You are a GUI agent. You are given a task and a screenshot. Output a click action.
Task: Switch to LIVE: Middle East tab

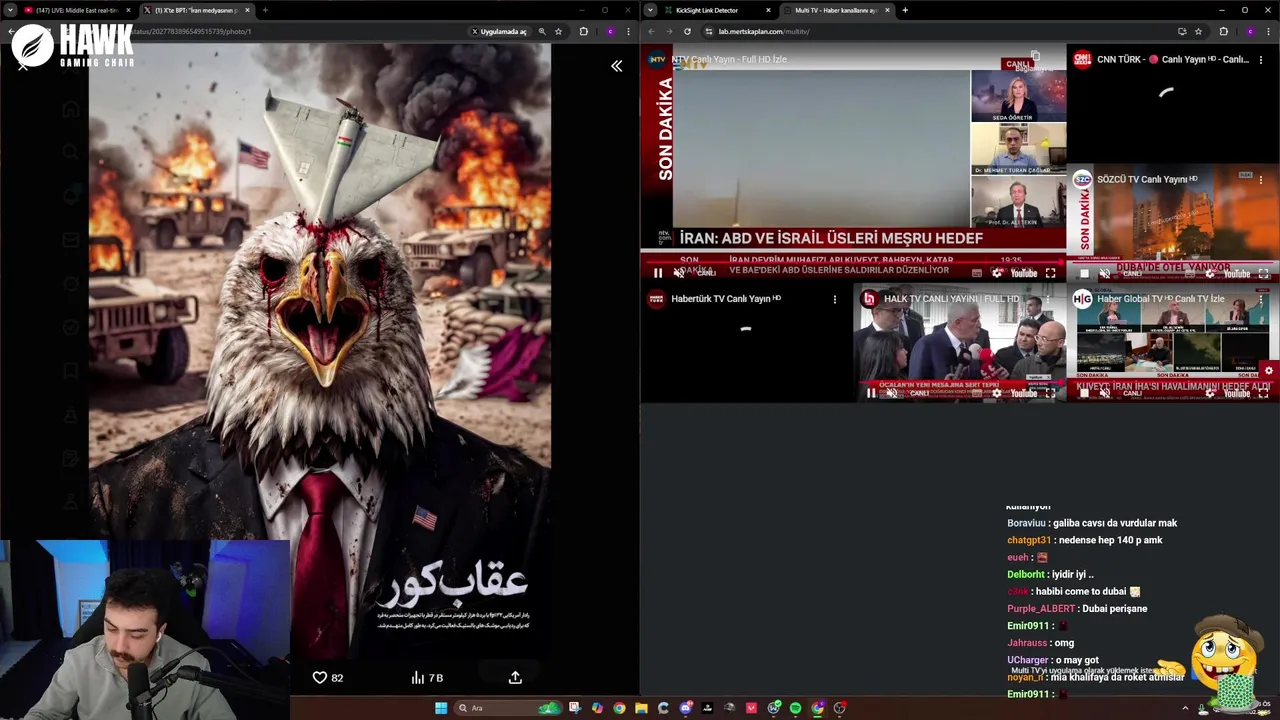(77, 10)
